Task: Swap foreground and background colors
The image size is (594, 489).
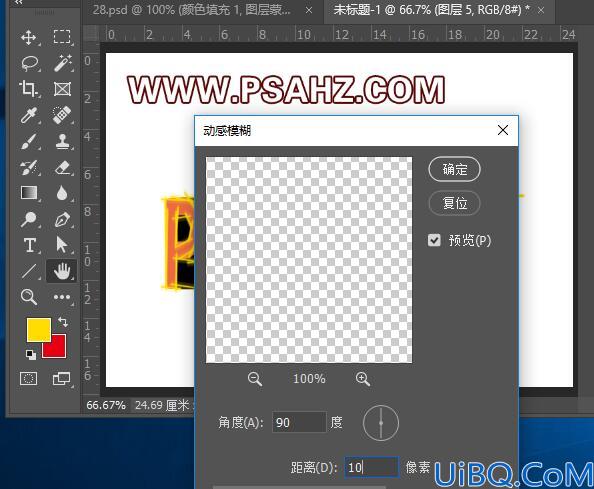Action: (63, 322)
